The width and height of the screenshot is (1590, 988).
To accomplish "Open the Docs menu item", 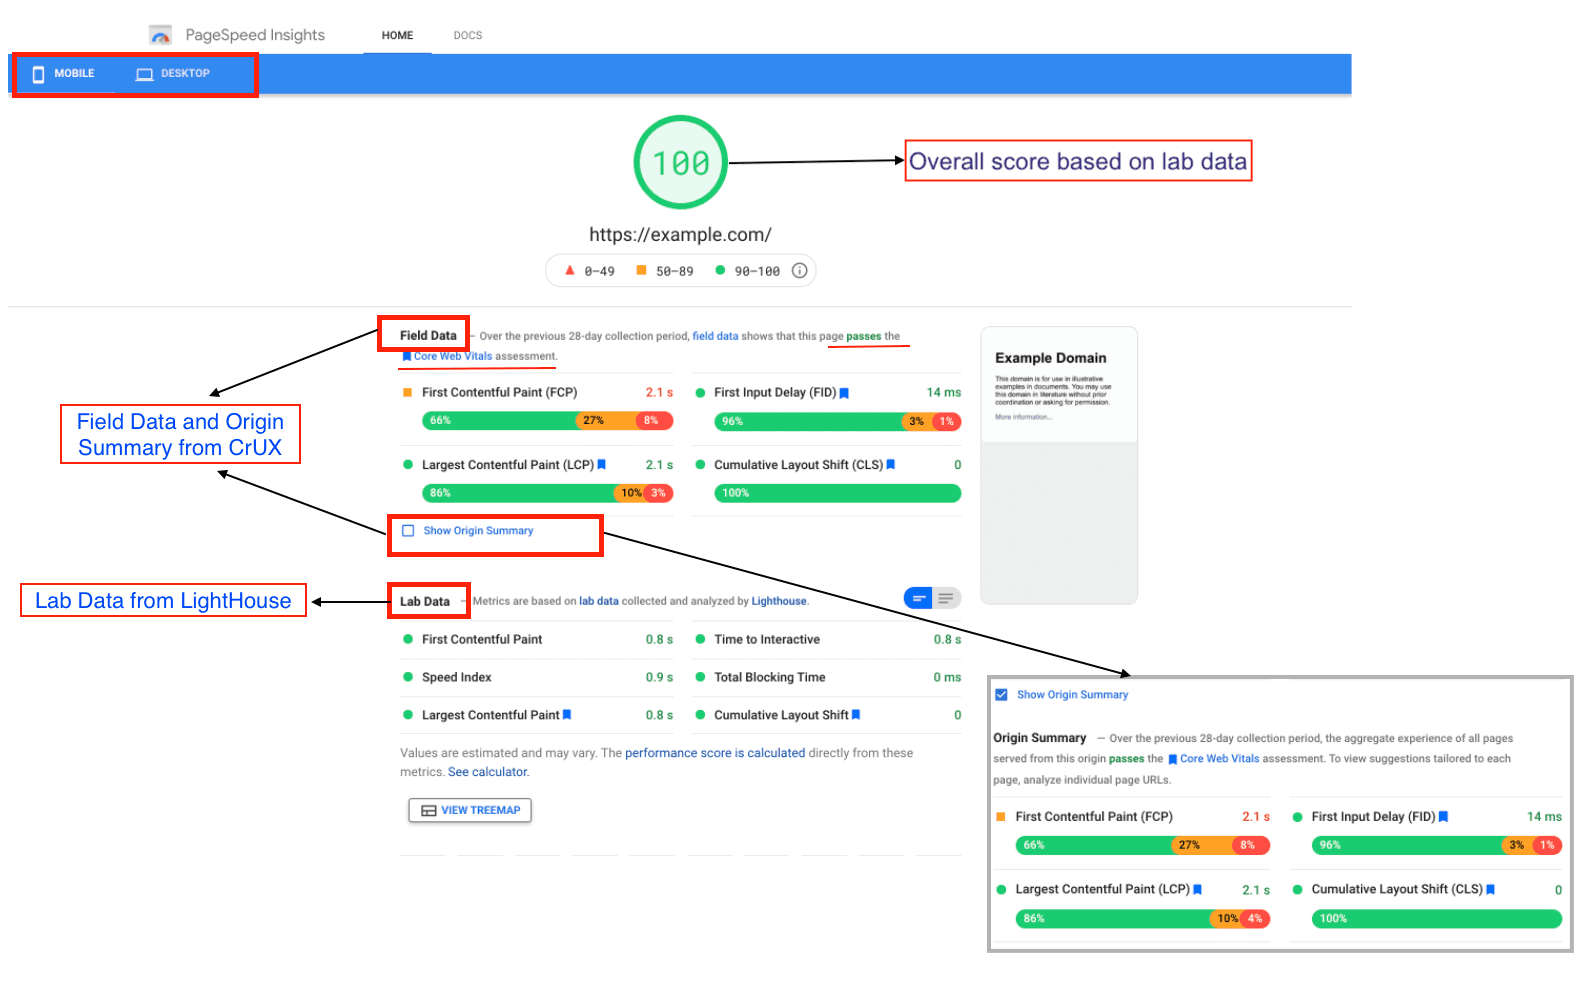I will click(x=467, y=36).
